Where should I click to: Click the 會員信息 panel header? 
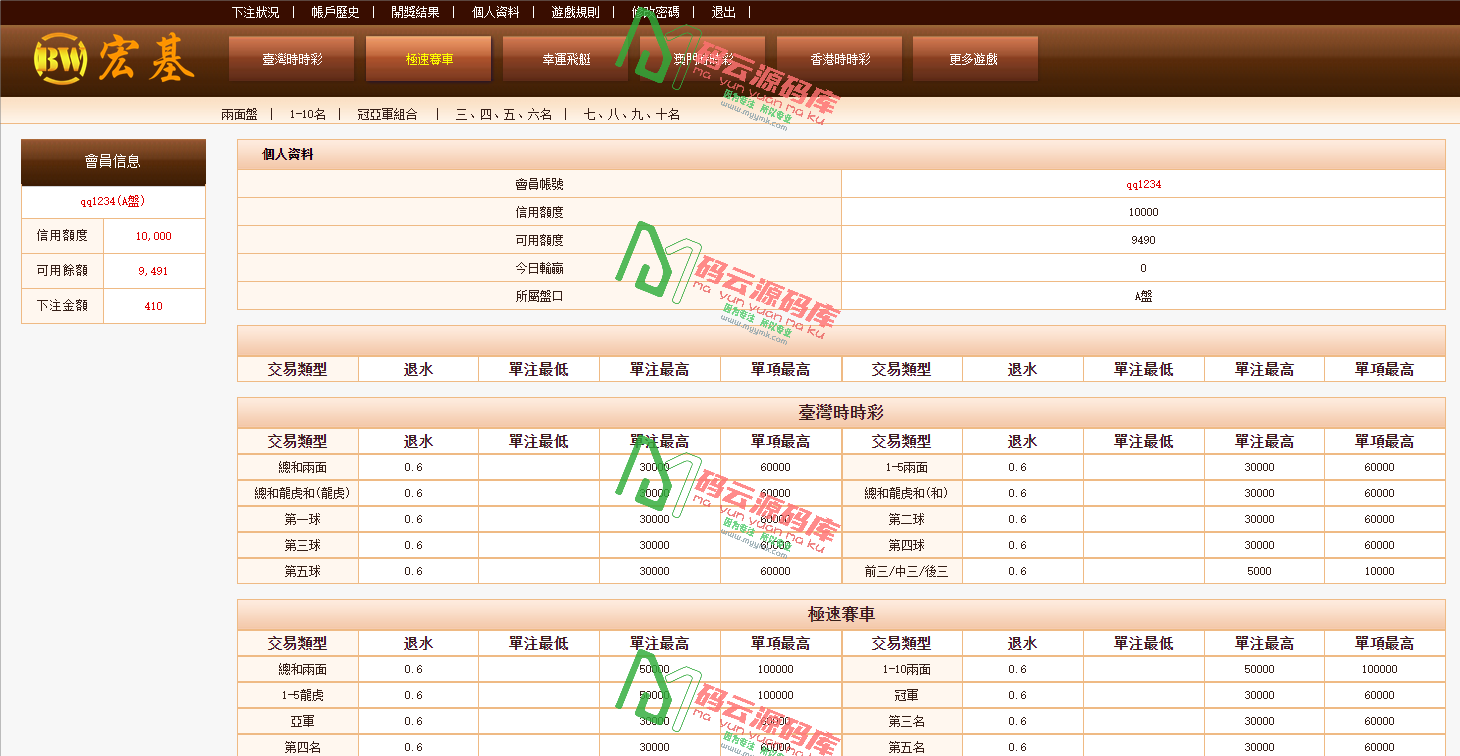coord(112,161)
